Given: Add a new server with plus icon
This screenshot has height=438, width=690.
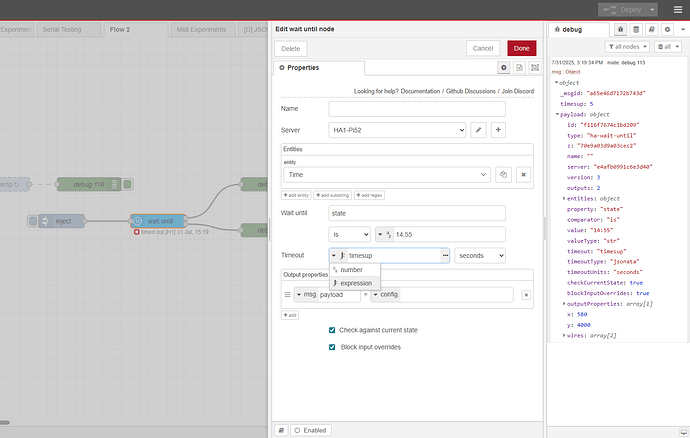Looking at the screenshot, I should (497, 130).
